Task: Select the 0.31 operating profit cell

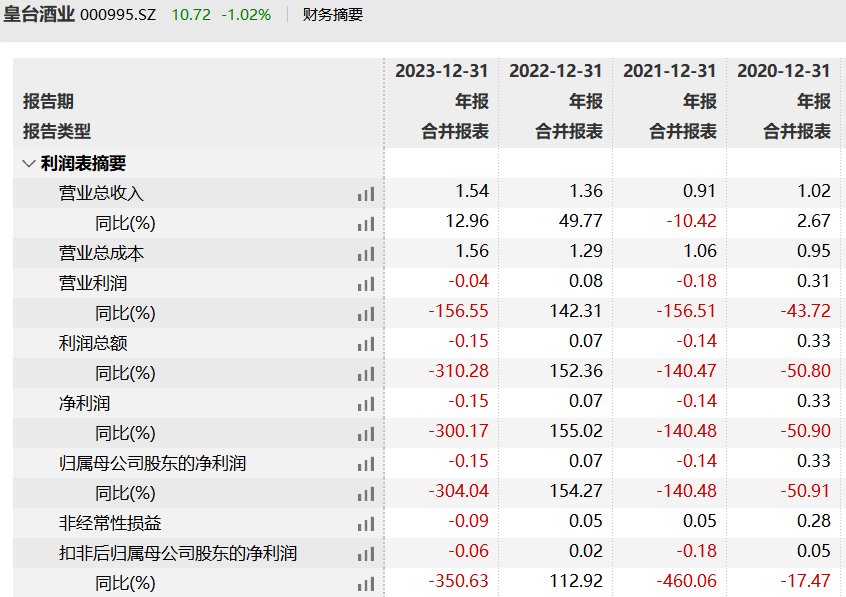Action: pyautogui.click(x=814, y=281)
